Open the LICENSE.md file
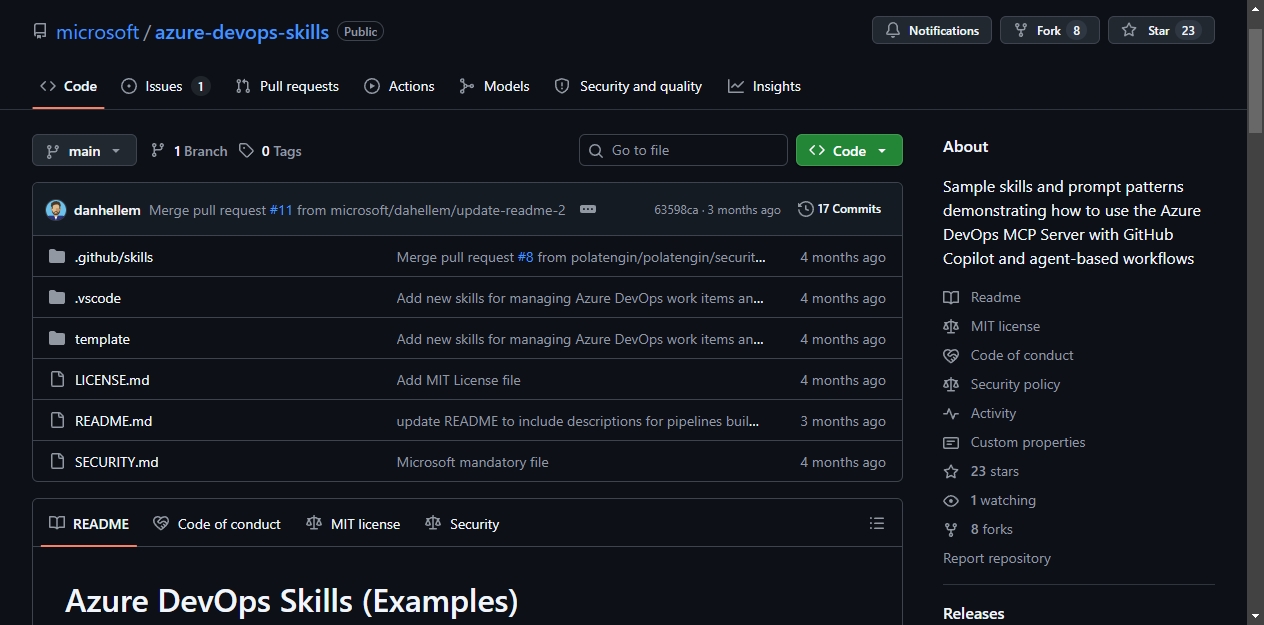1264x625 pixels. click(x=112, y=380)
